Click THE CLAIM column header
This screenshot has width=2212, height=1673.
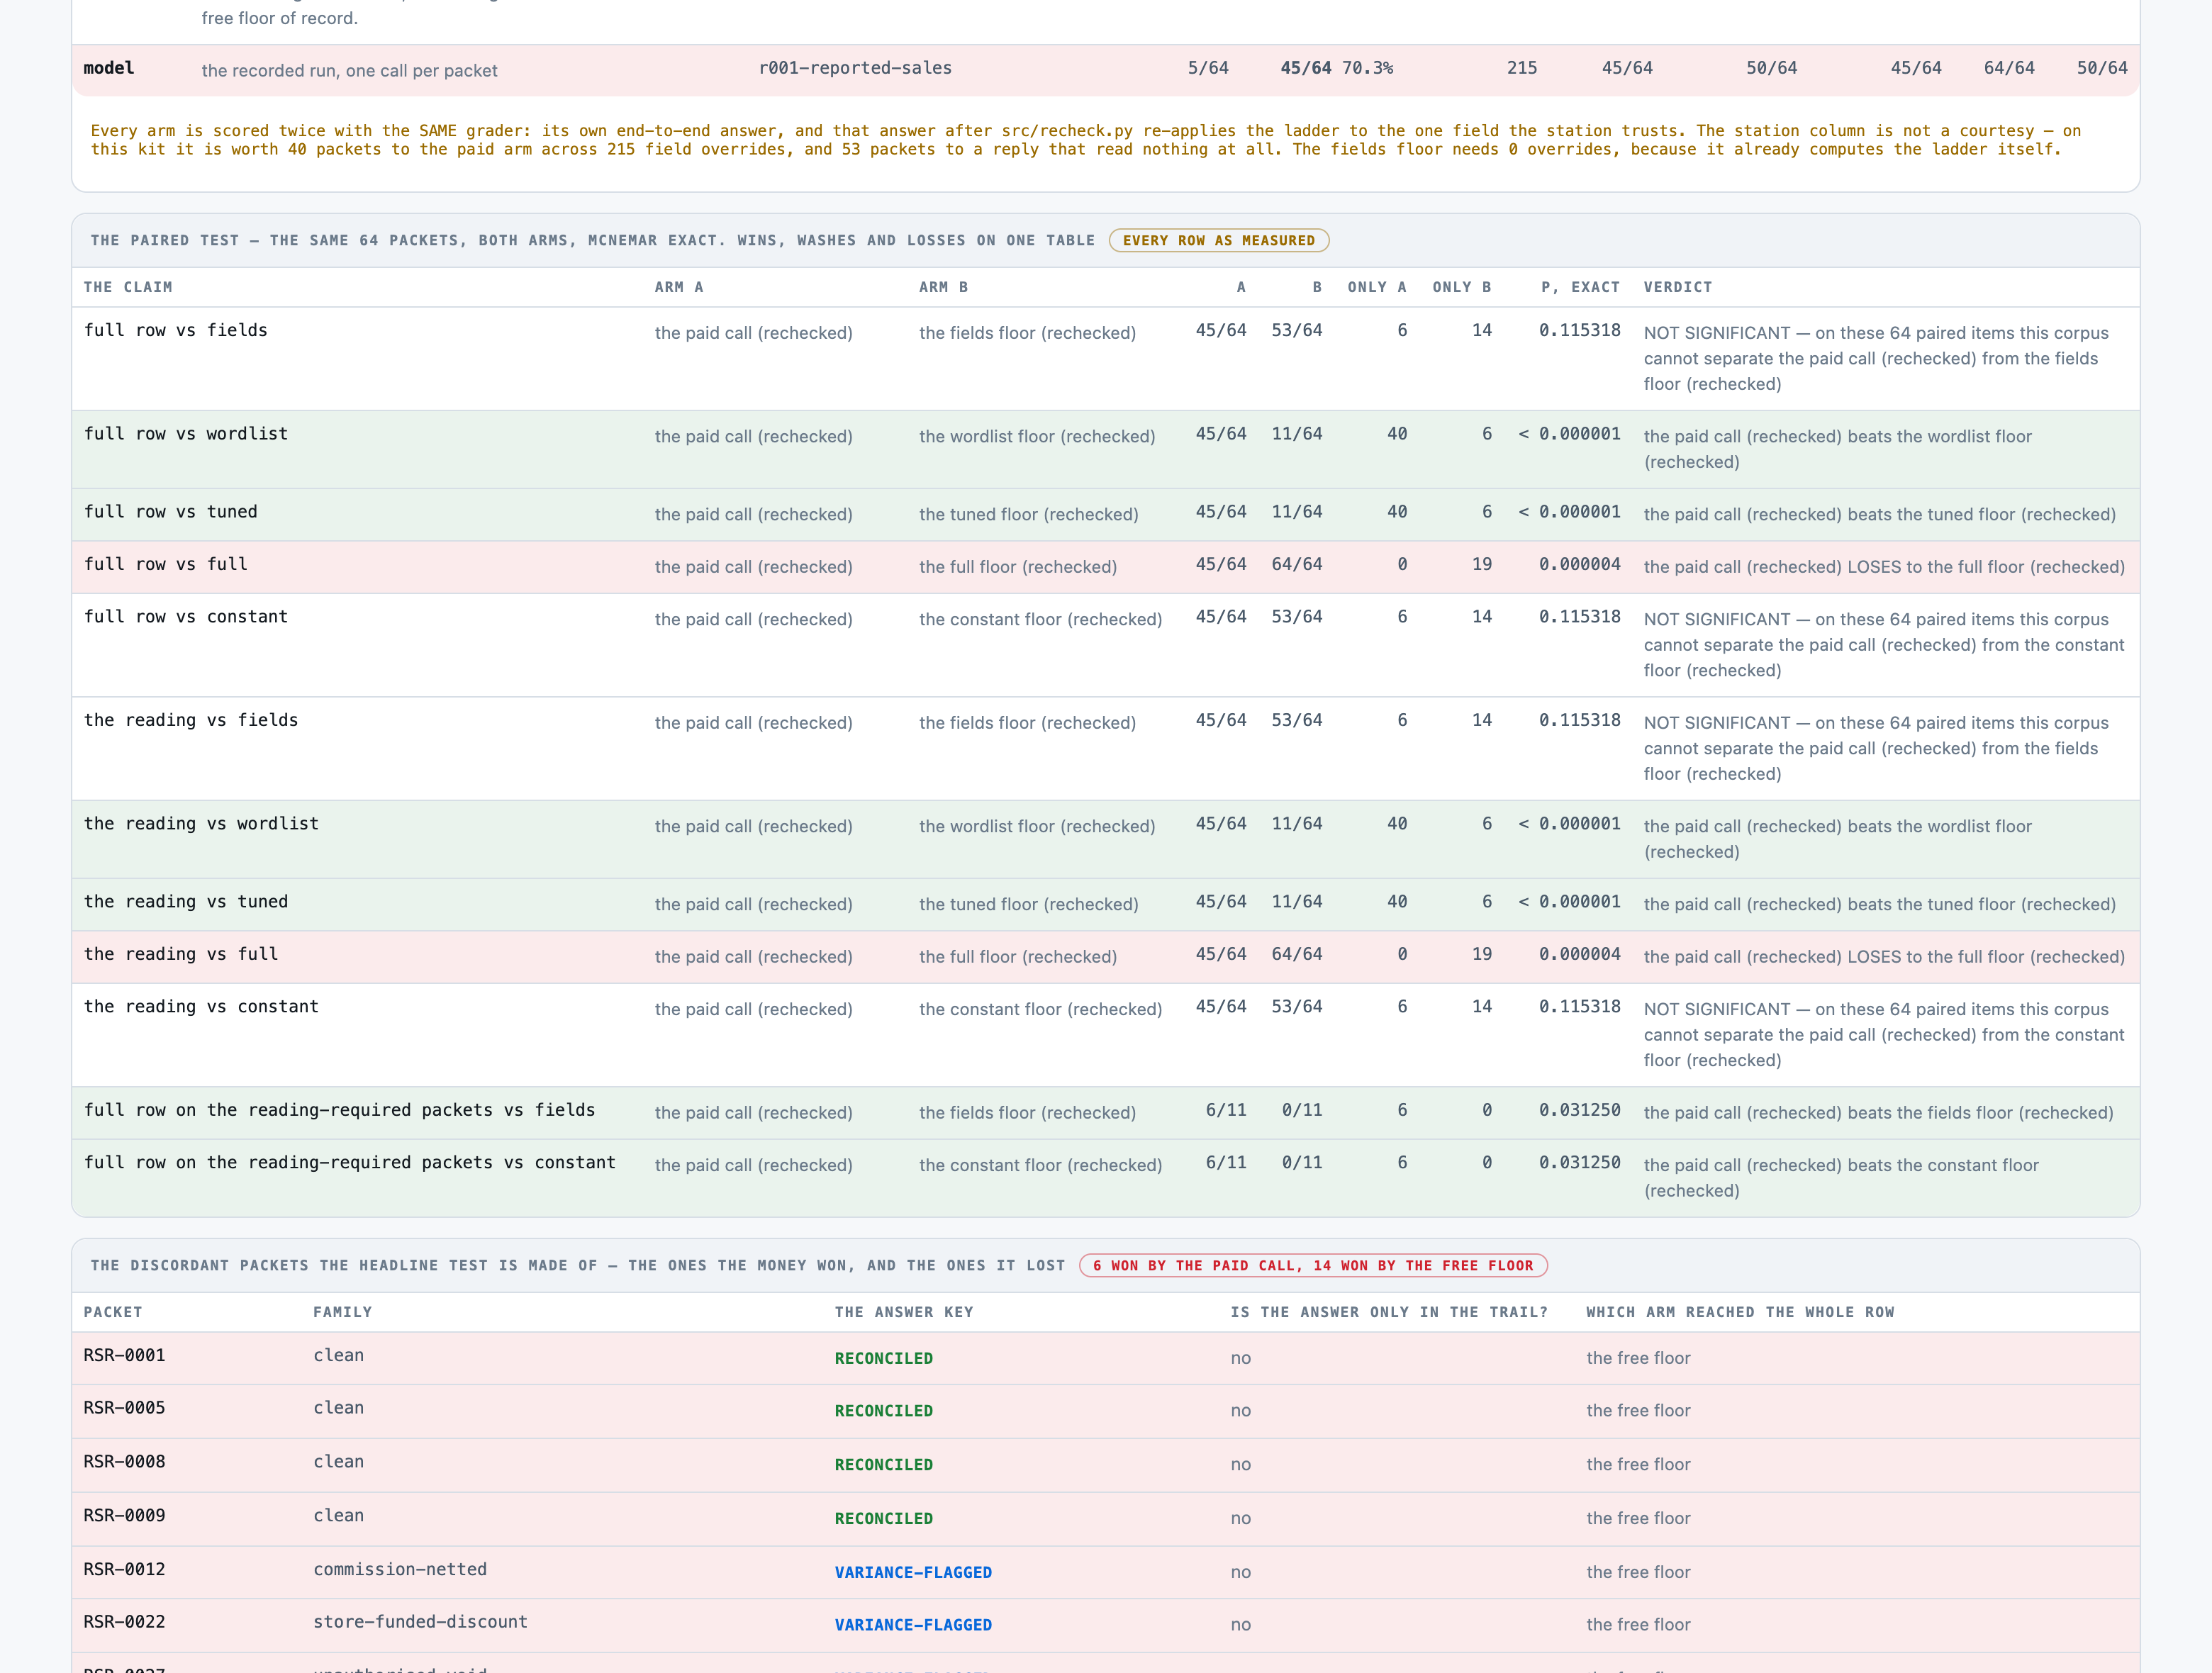[x=128, y=287]
